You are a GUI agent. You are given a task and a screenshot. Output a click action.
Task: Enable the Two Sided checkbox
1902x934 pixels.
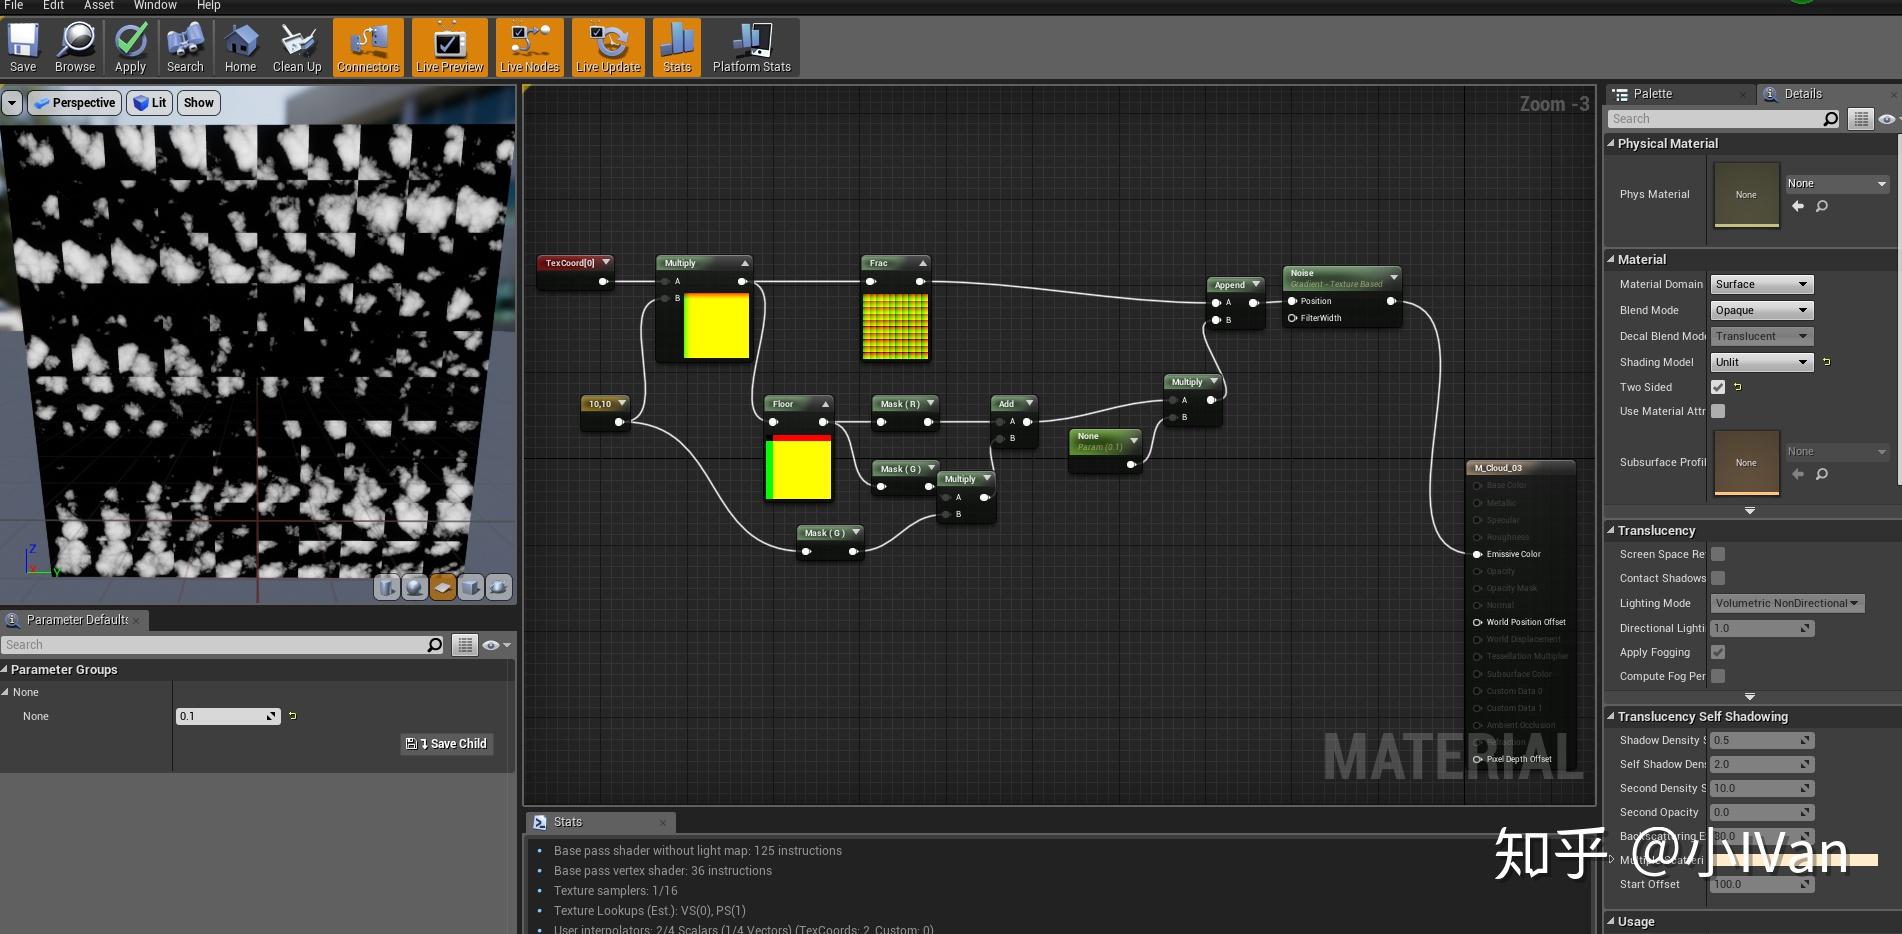coord(1717,387)
